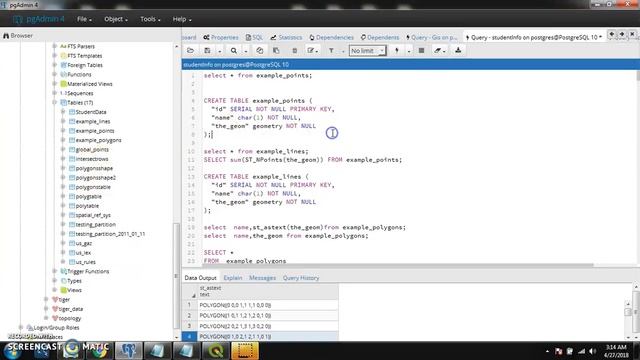The height and width of the screenshot is (360, 640).
Task: Select result row 2 POLYGON cell
Action: pyautogui.click(x=268, y=316)
